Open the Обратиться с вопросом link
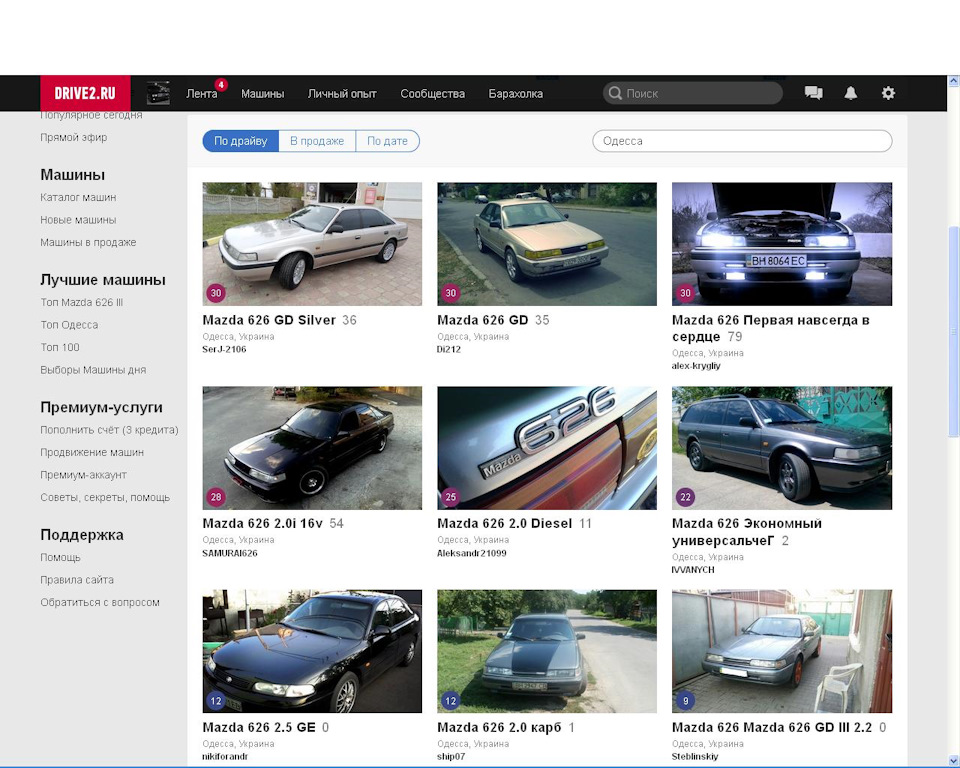The image size is (960, 768). (100, 603)
